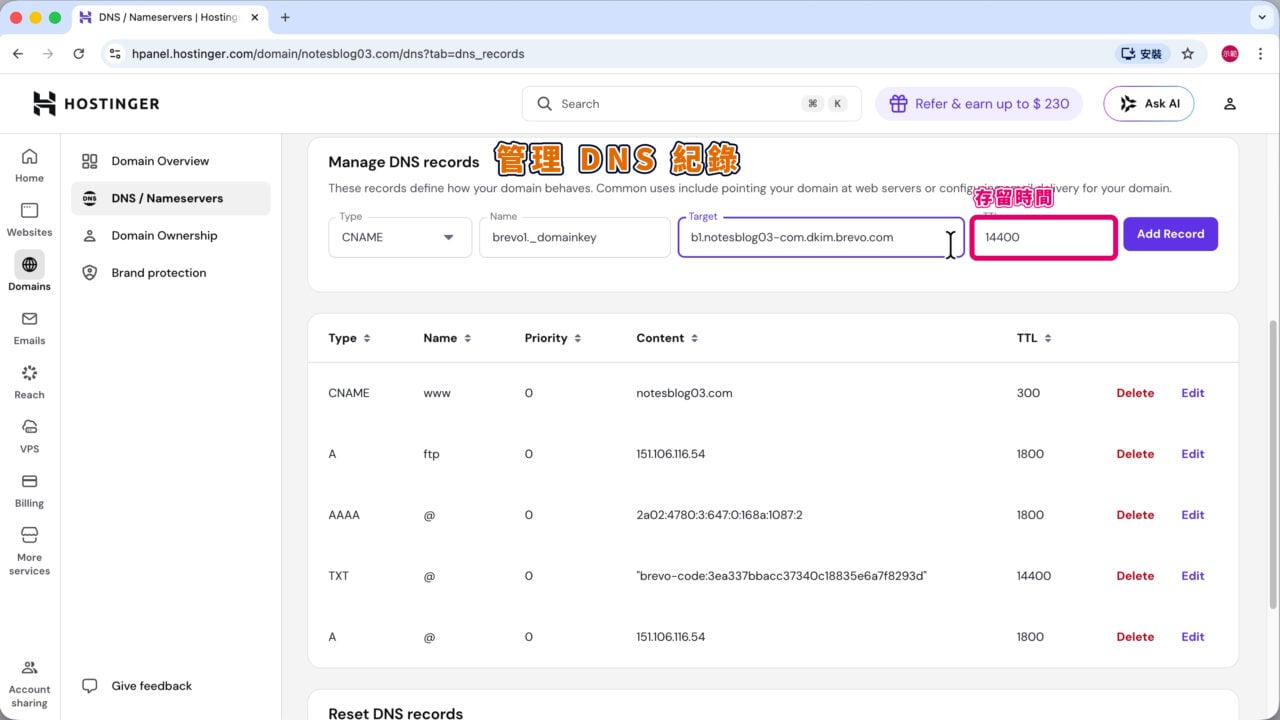The width and height of the screenshot is (1280, 720).
Task: Click the Hostinger logo
Action: point(96,104)
